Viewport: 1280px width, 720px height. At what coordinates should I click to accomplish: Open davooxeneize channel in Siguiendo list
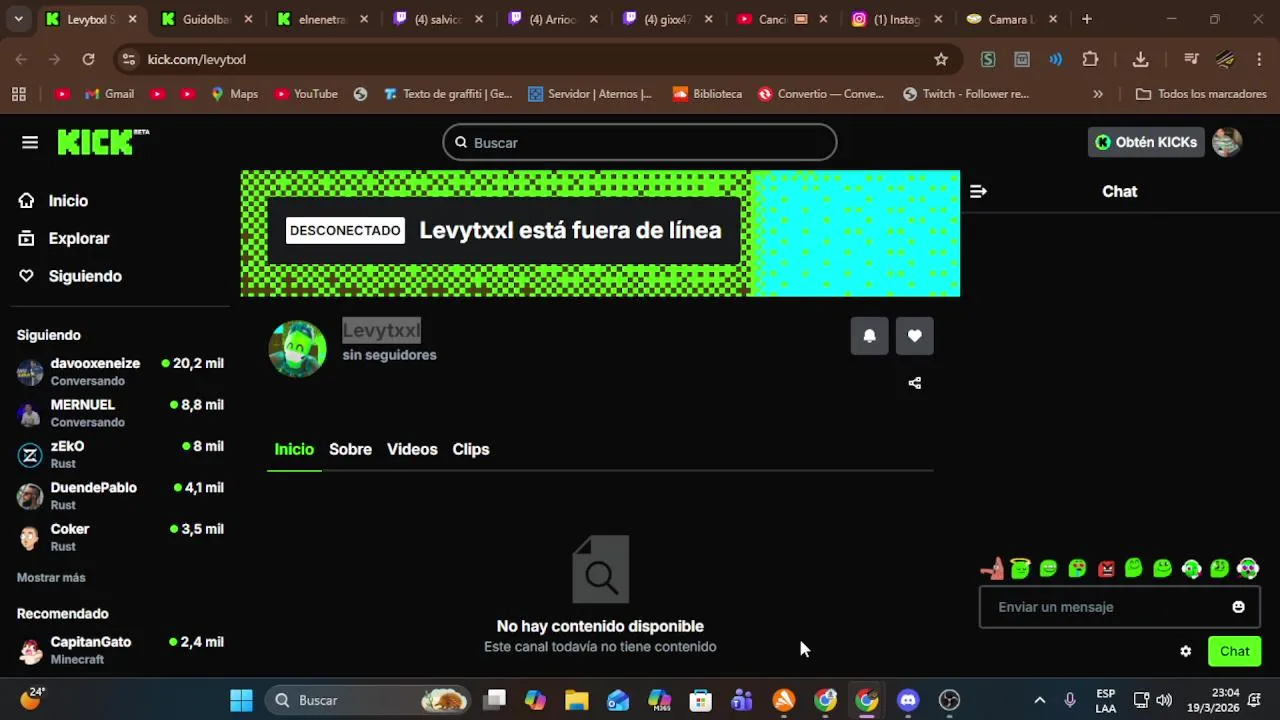coord(120,372)
